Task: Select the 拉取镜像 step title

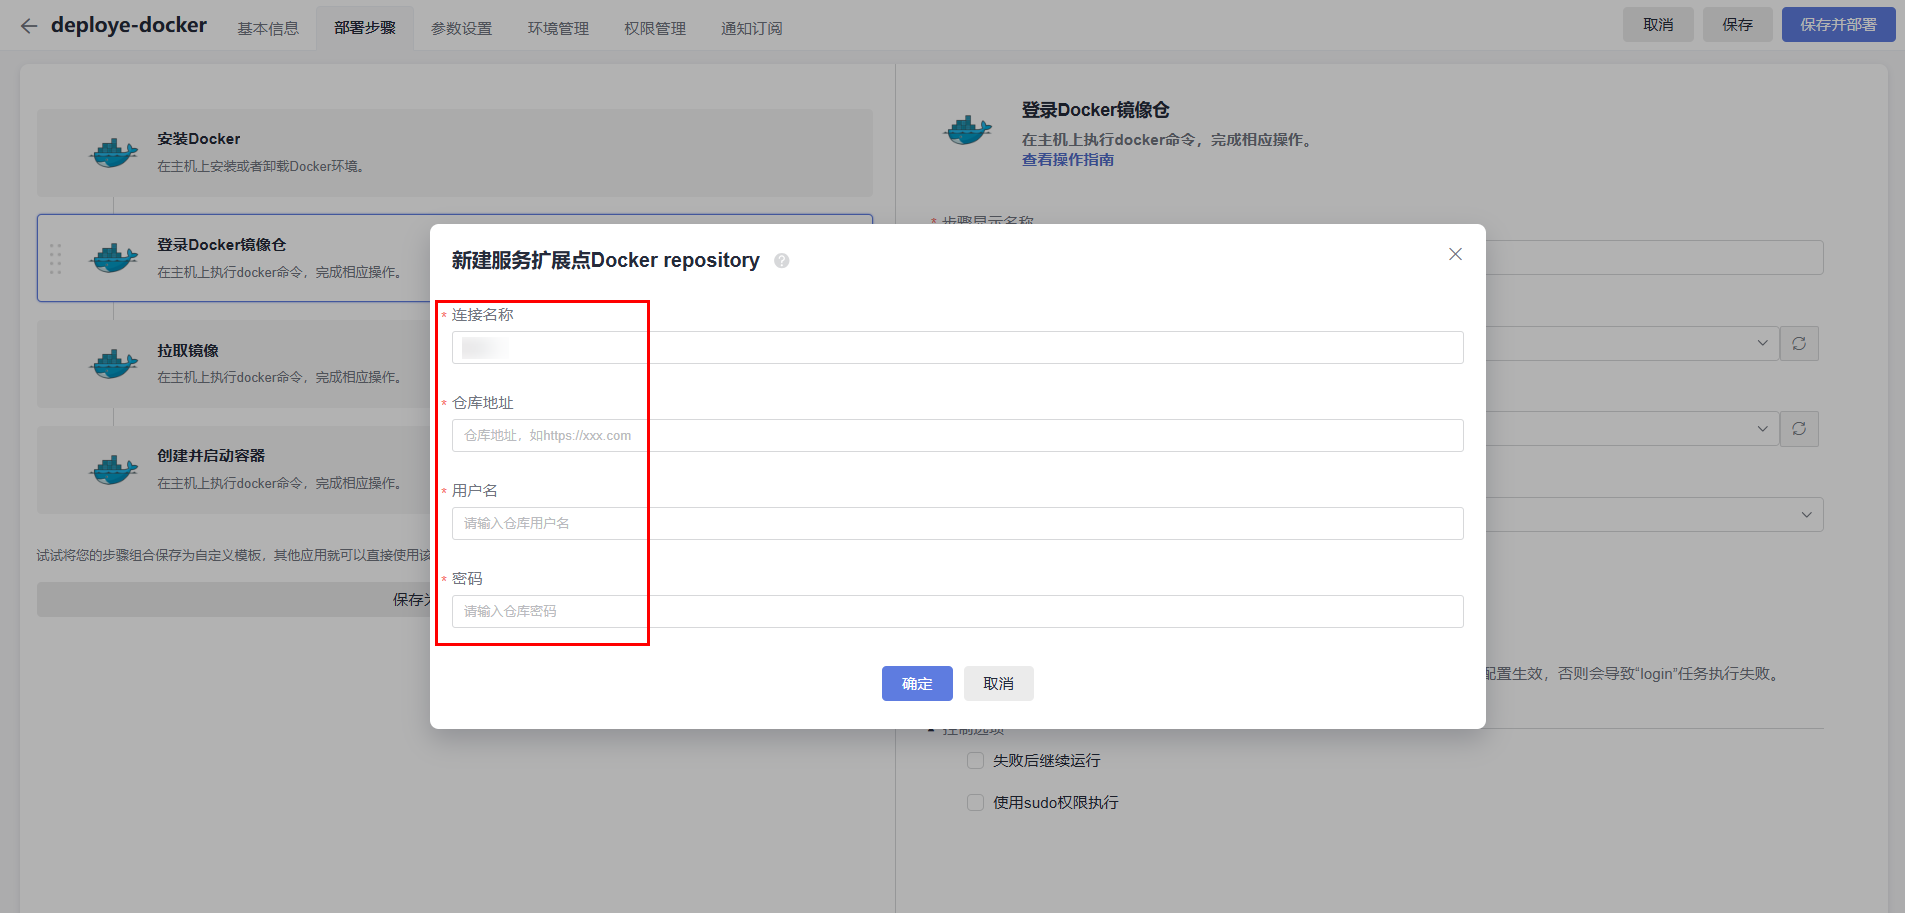Action: (x=188, y=351)
